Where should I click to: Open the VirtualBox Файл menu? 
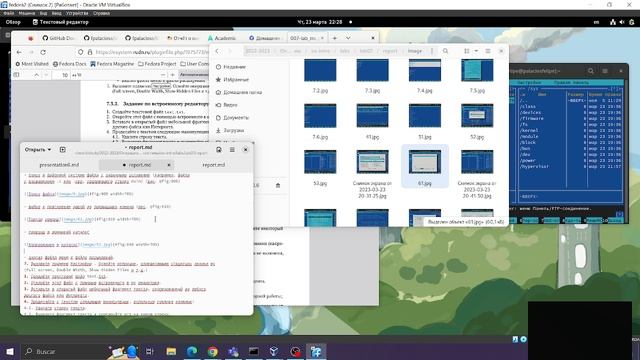tap(9, 13)
